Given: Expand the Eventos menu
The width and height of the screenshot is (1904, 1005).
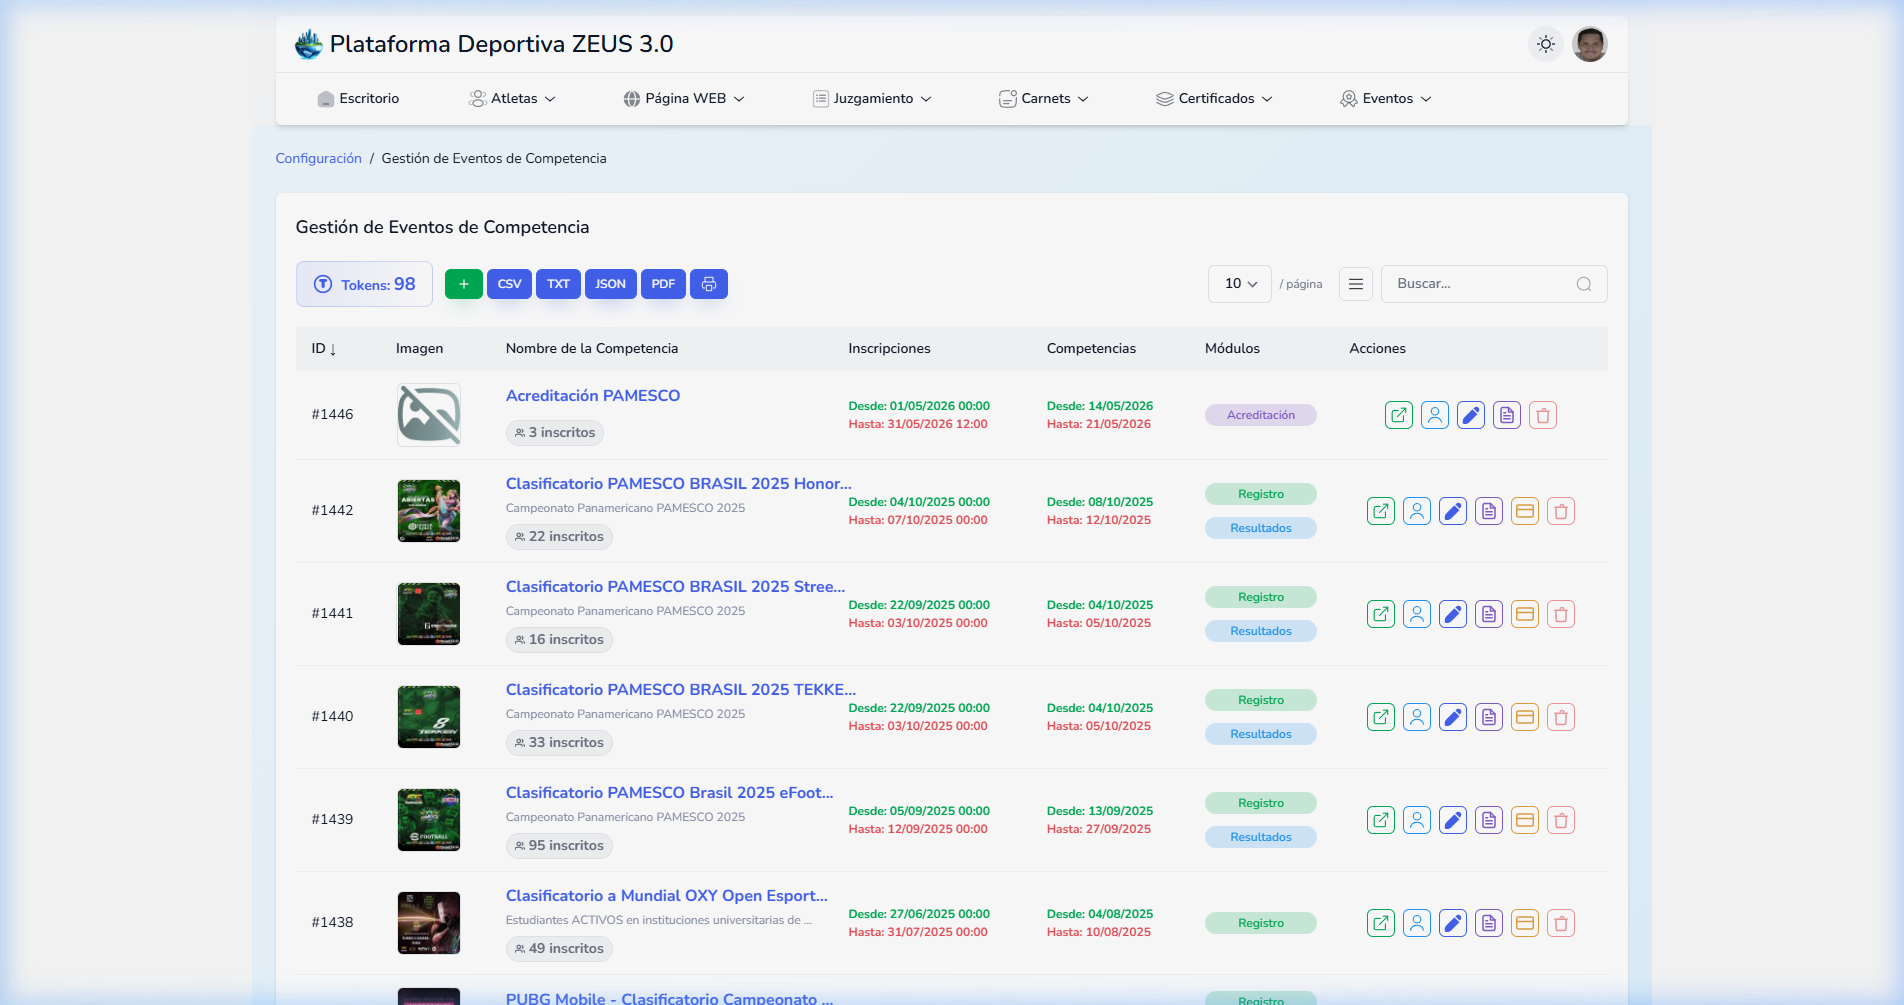Looking at the screenshot, I should point(1386,98).
